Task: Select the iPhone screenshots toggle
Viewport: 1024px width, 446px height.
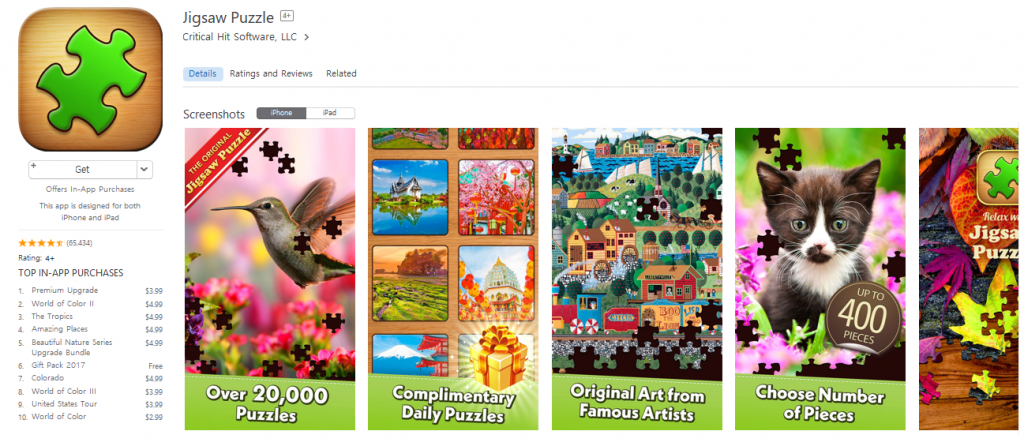Action: point(281,113)
